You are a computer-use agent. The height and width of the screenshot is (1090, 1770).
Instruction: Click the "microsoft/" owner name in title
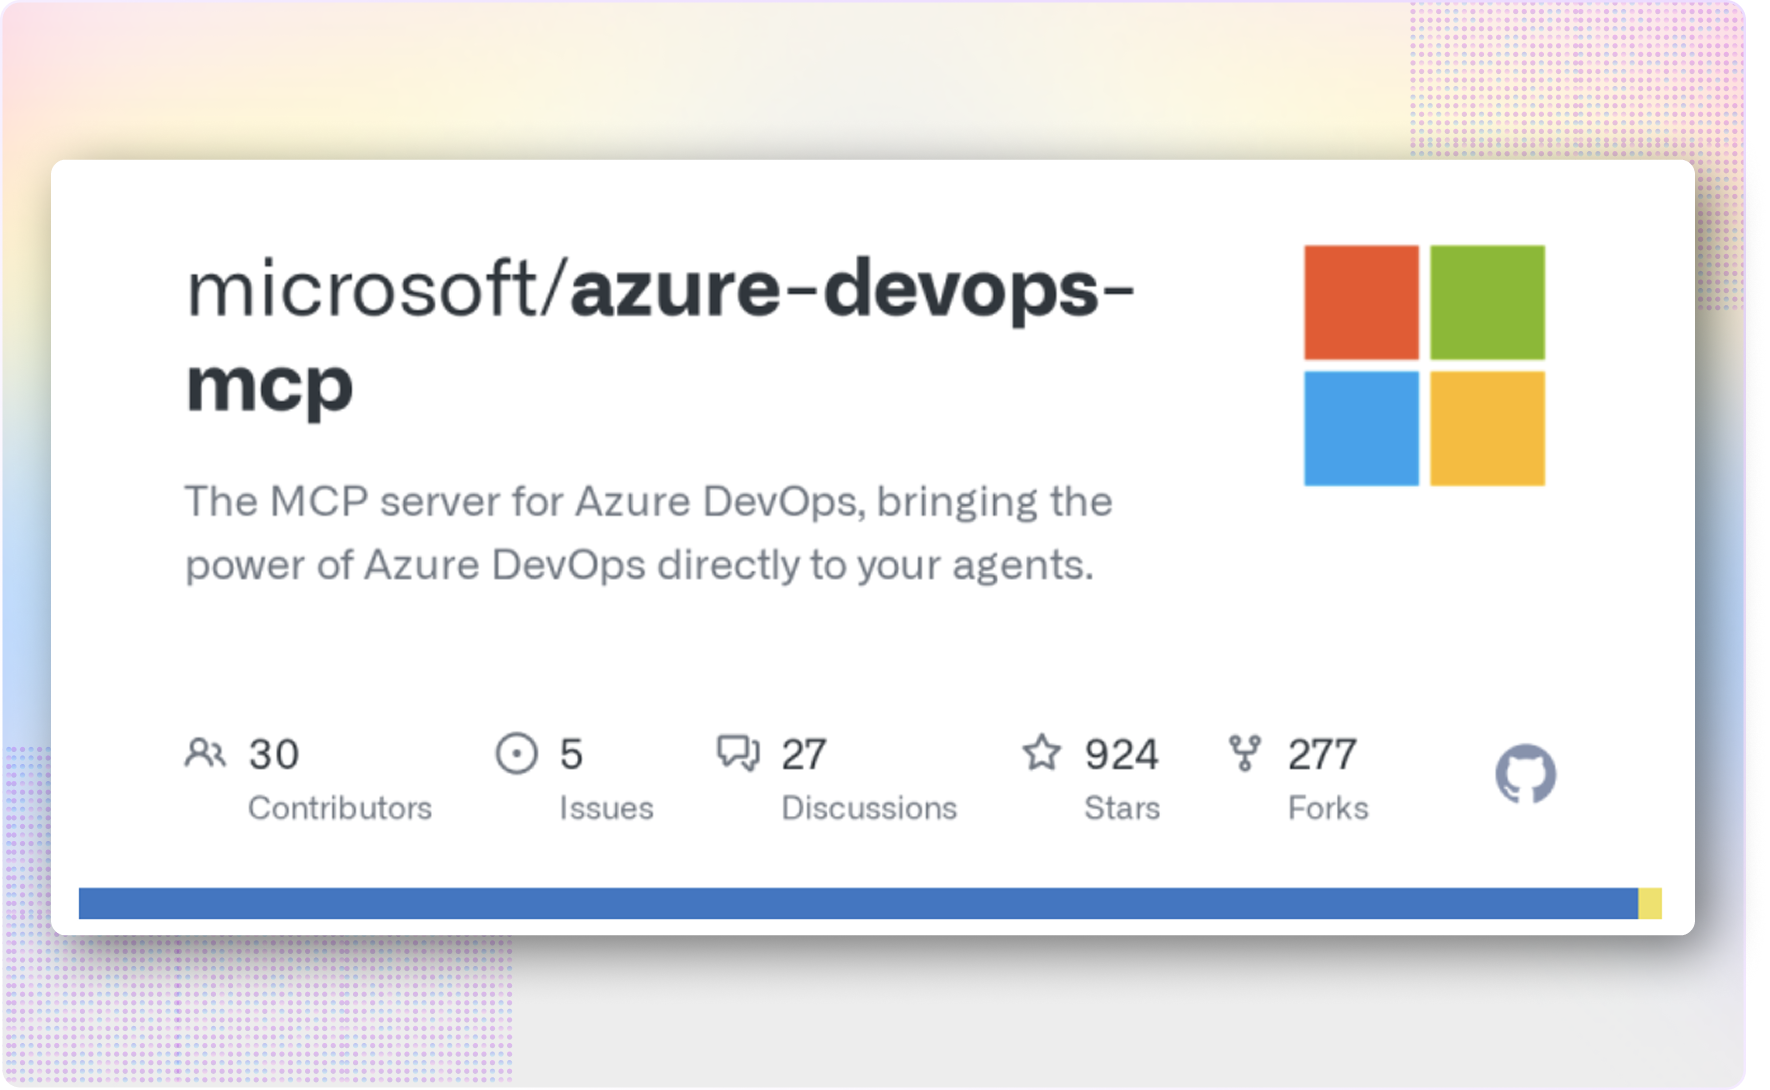[376, 290]
